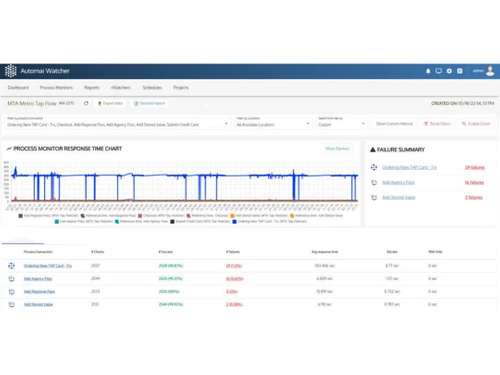Toggle orange Add Stored Value legend swatch
500x375 pixels.
point(232,216)
